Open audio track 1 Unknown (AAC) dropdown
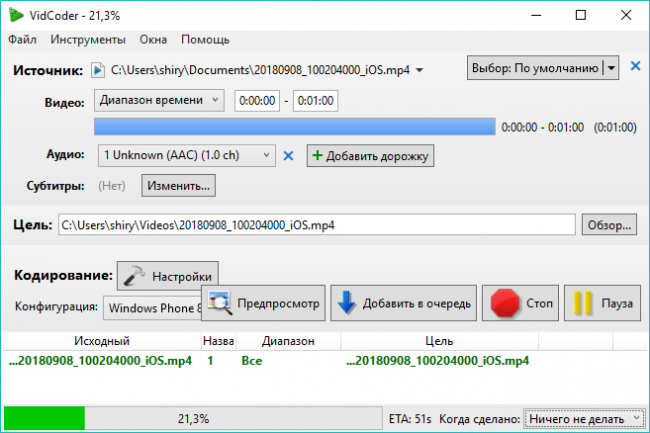 tap(187, 155)
